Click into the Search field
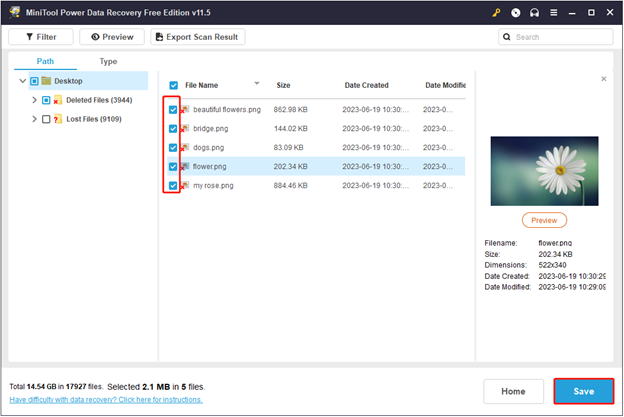This screenshot has height=417, width=624. tap(556, 37)
